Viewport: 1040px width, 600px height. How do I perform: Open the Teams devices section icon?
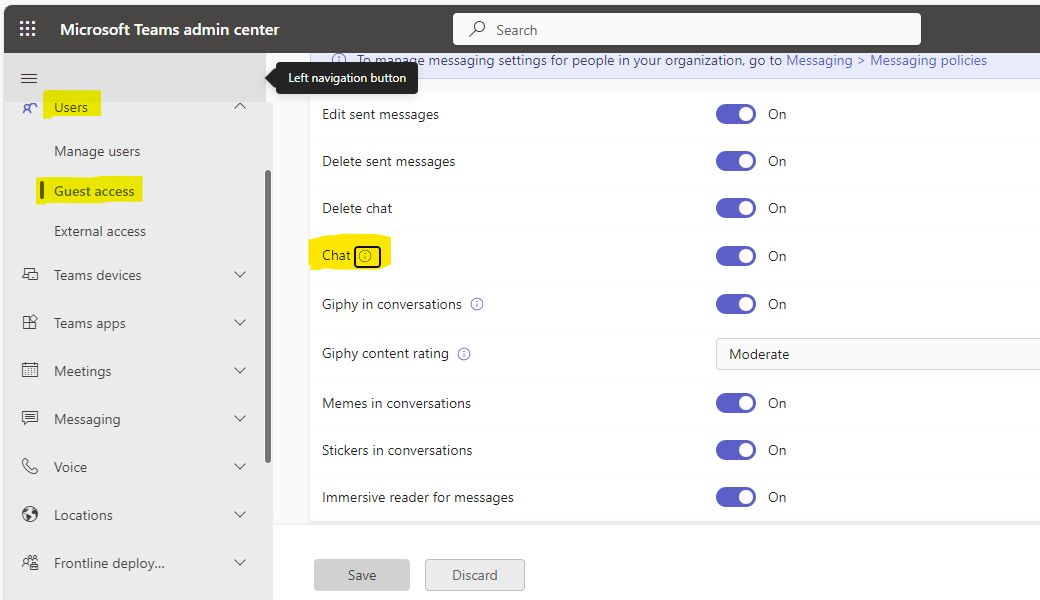(29, 274)
